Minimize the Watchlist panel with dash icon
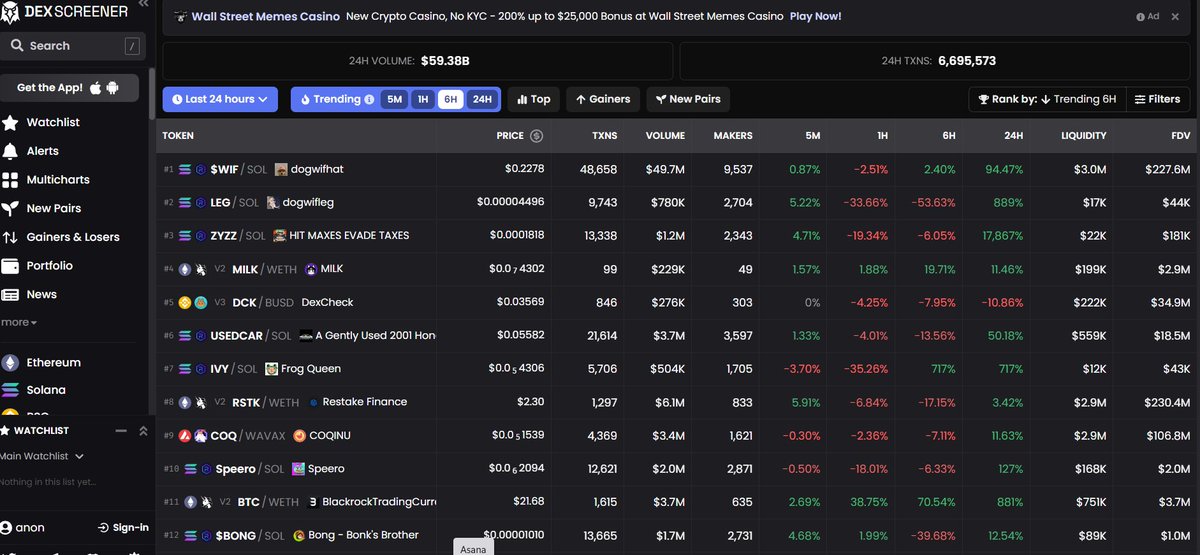 [x=121, y=431]
